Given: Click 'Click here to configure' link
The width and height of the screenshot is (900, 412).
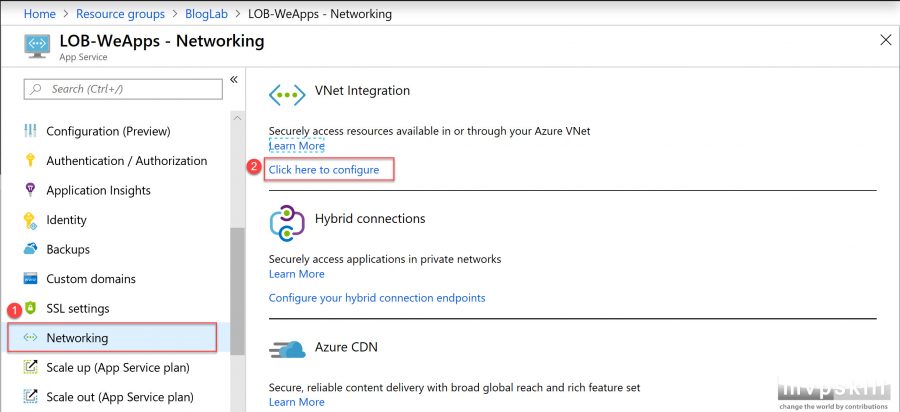Looking at the screenshot, I should click(x=324, y=170).
